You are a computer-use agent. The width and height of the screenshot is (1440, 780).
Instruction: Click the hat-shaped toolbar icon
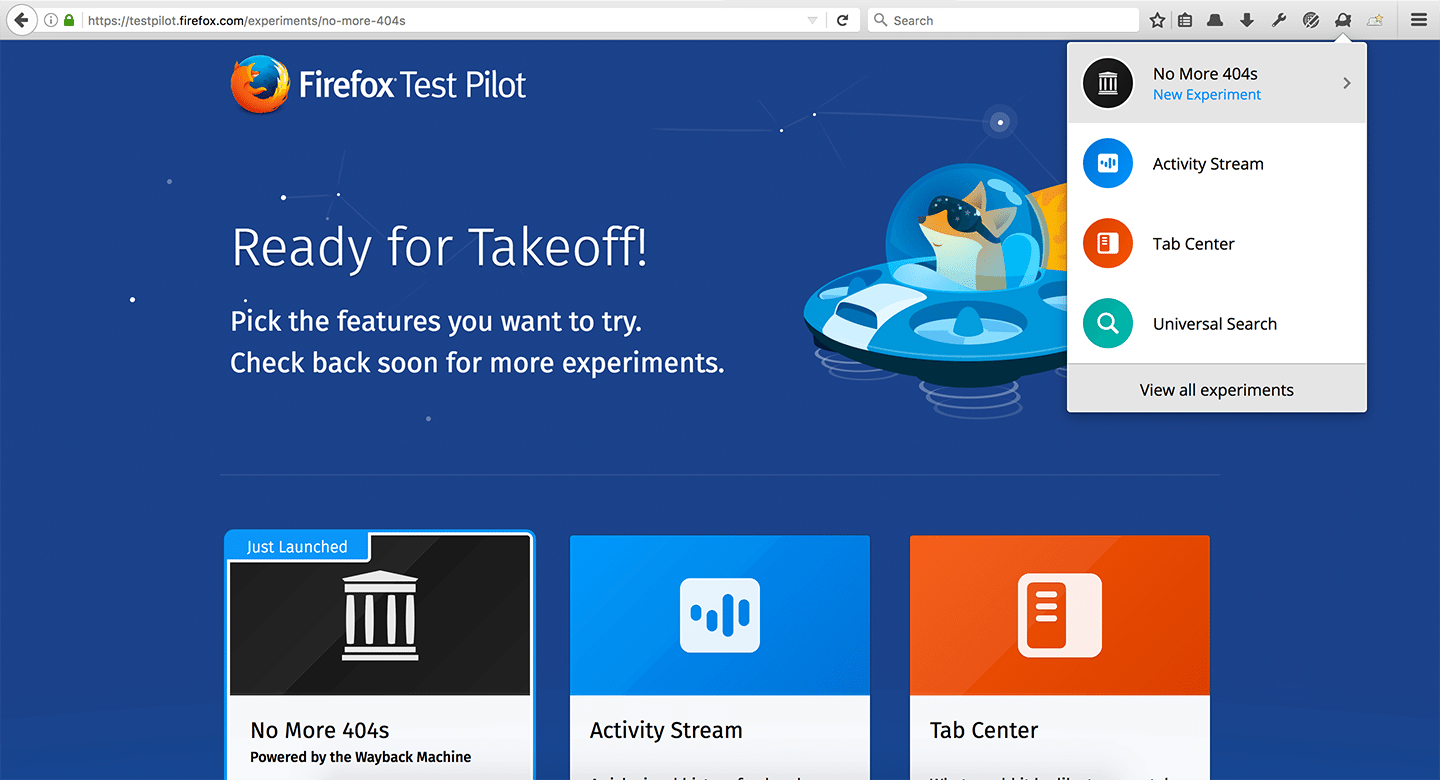pos(1215,20)
